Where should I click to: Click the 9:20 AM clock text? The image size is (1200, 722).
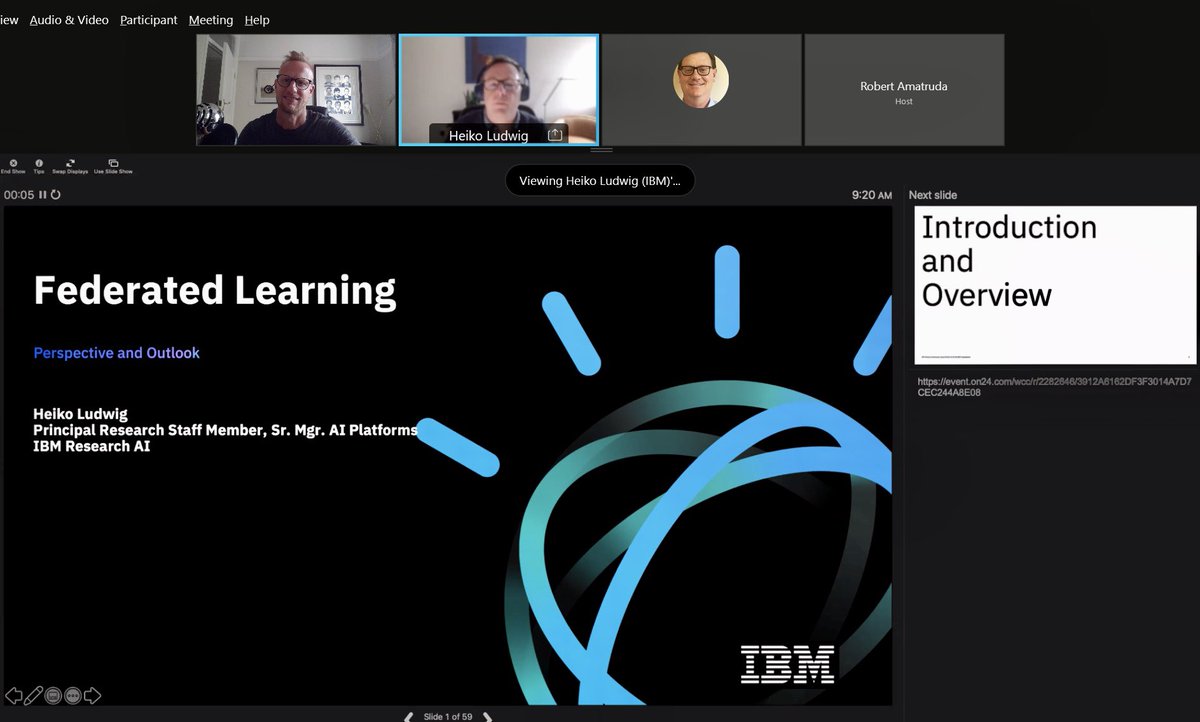click(872, 195)
